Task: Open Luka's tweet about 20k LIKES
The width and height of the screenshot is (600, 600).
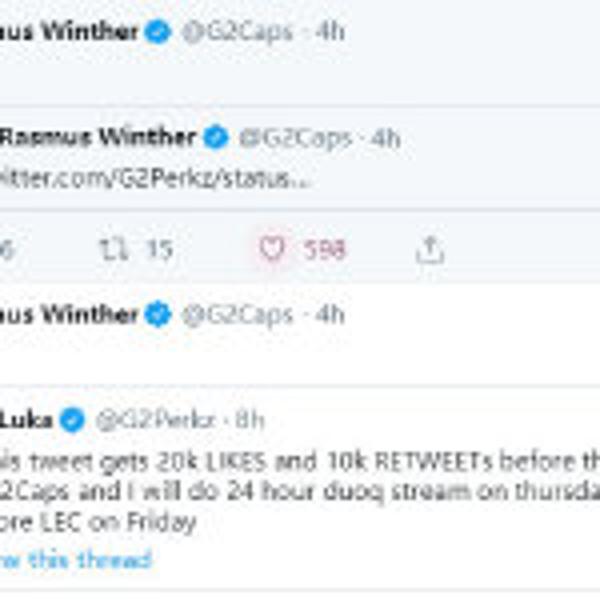Action: (x=300, y=463)
